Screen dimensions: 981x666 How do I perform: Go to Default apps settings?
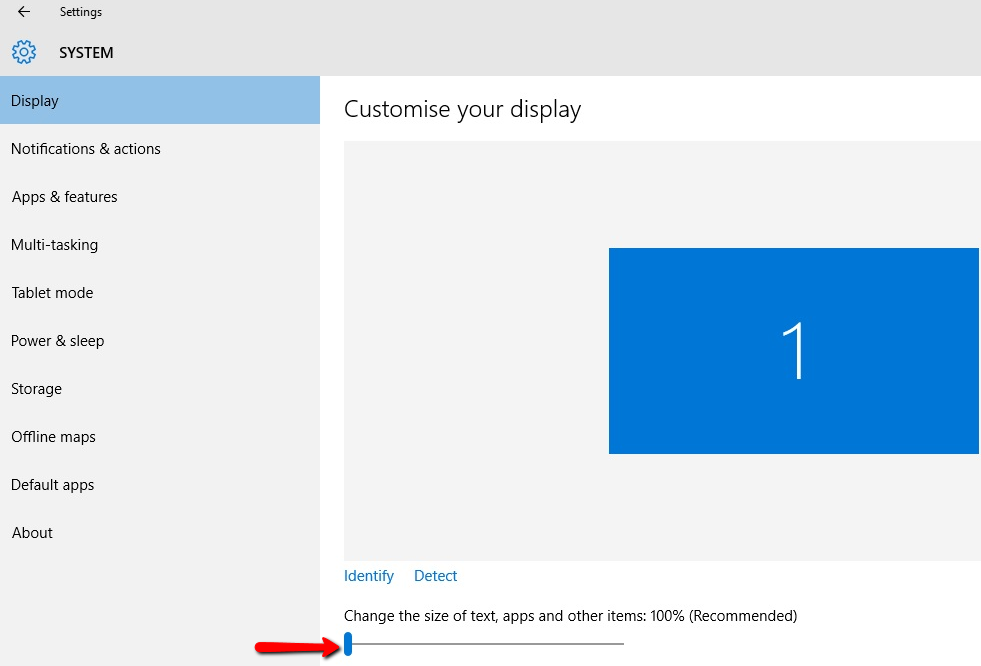53,485
